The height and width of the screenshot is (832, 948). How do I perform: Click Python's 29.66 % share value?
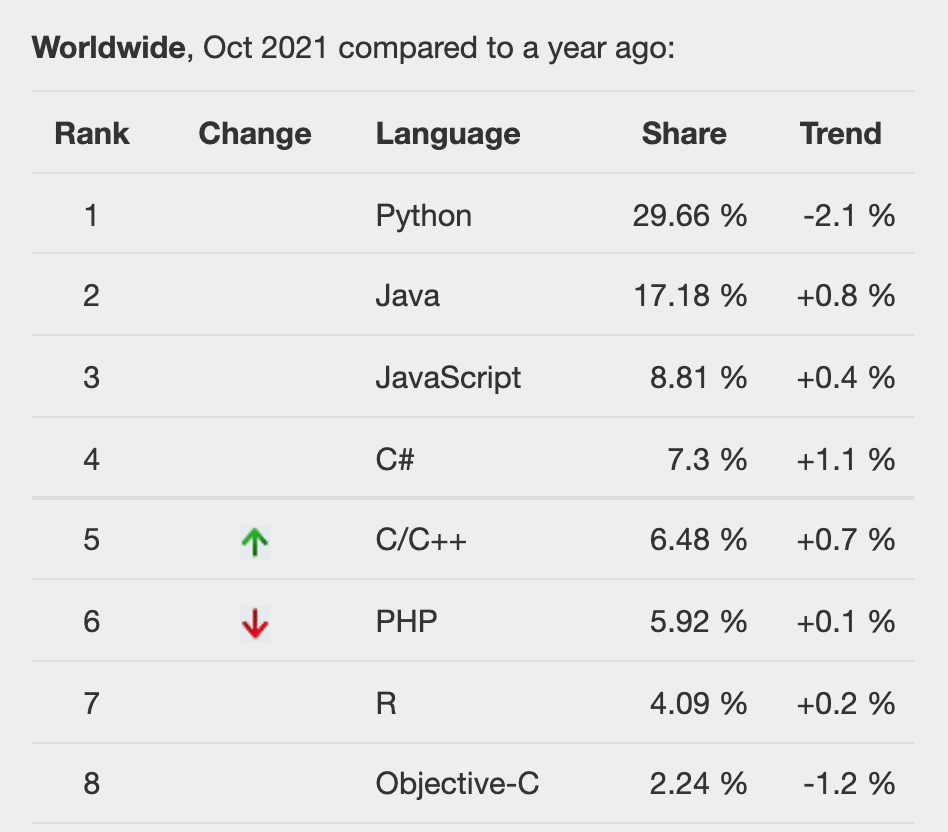coord(690,216)
